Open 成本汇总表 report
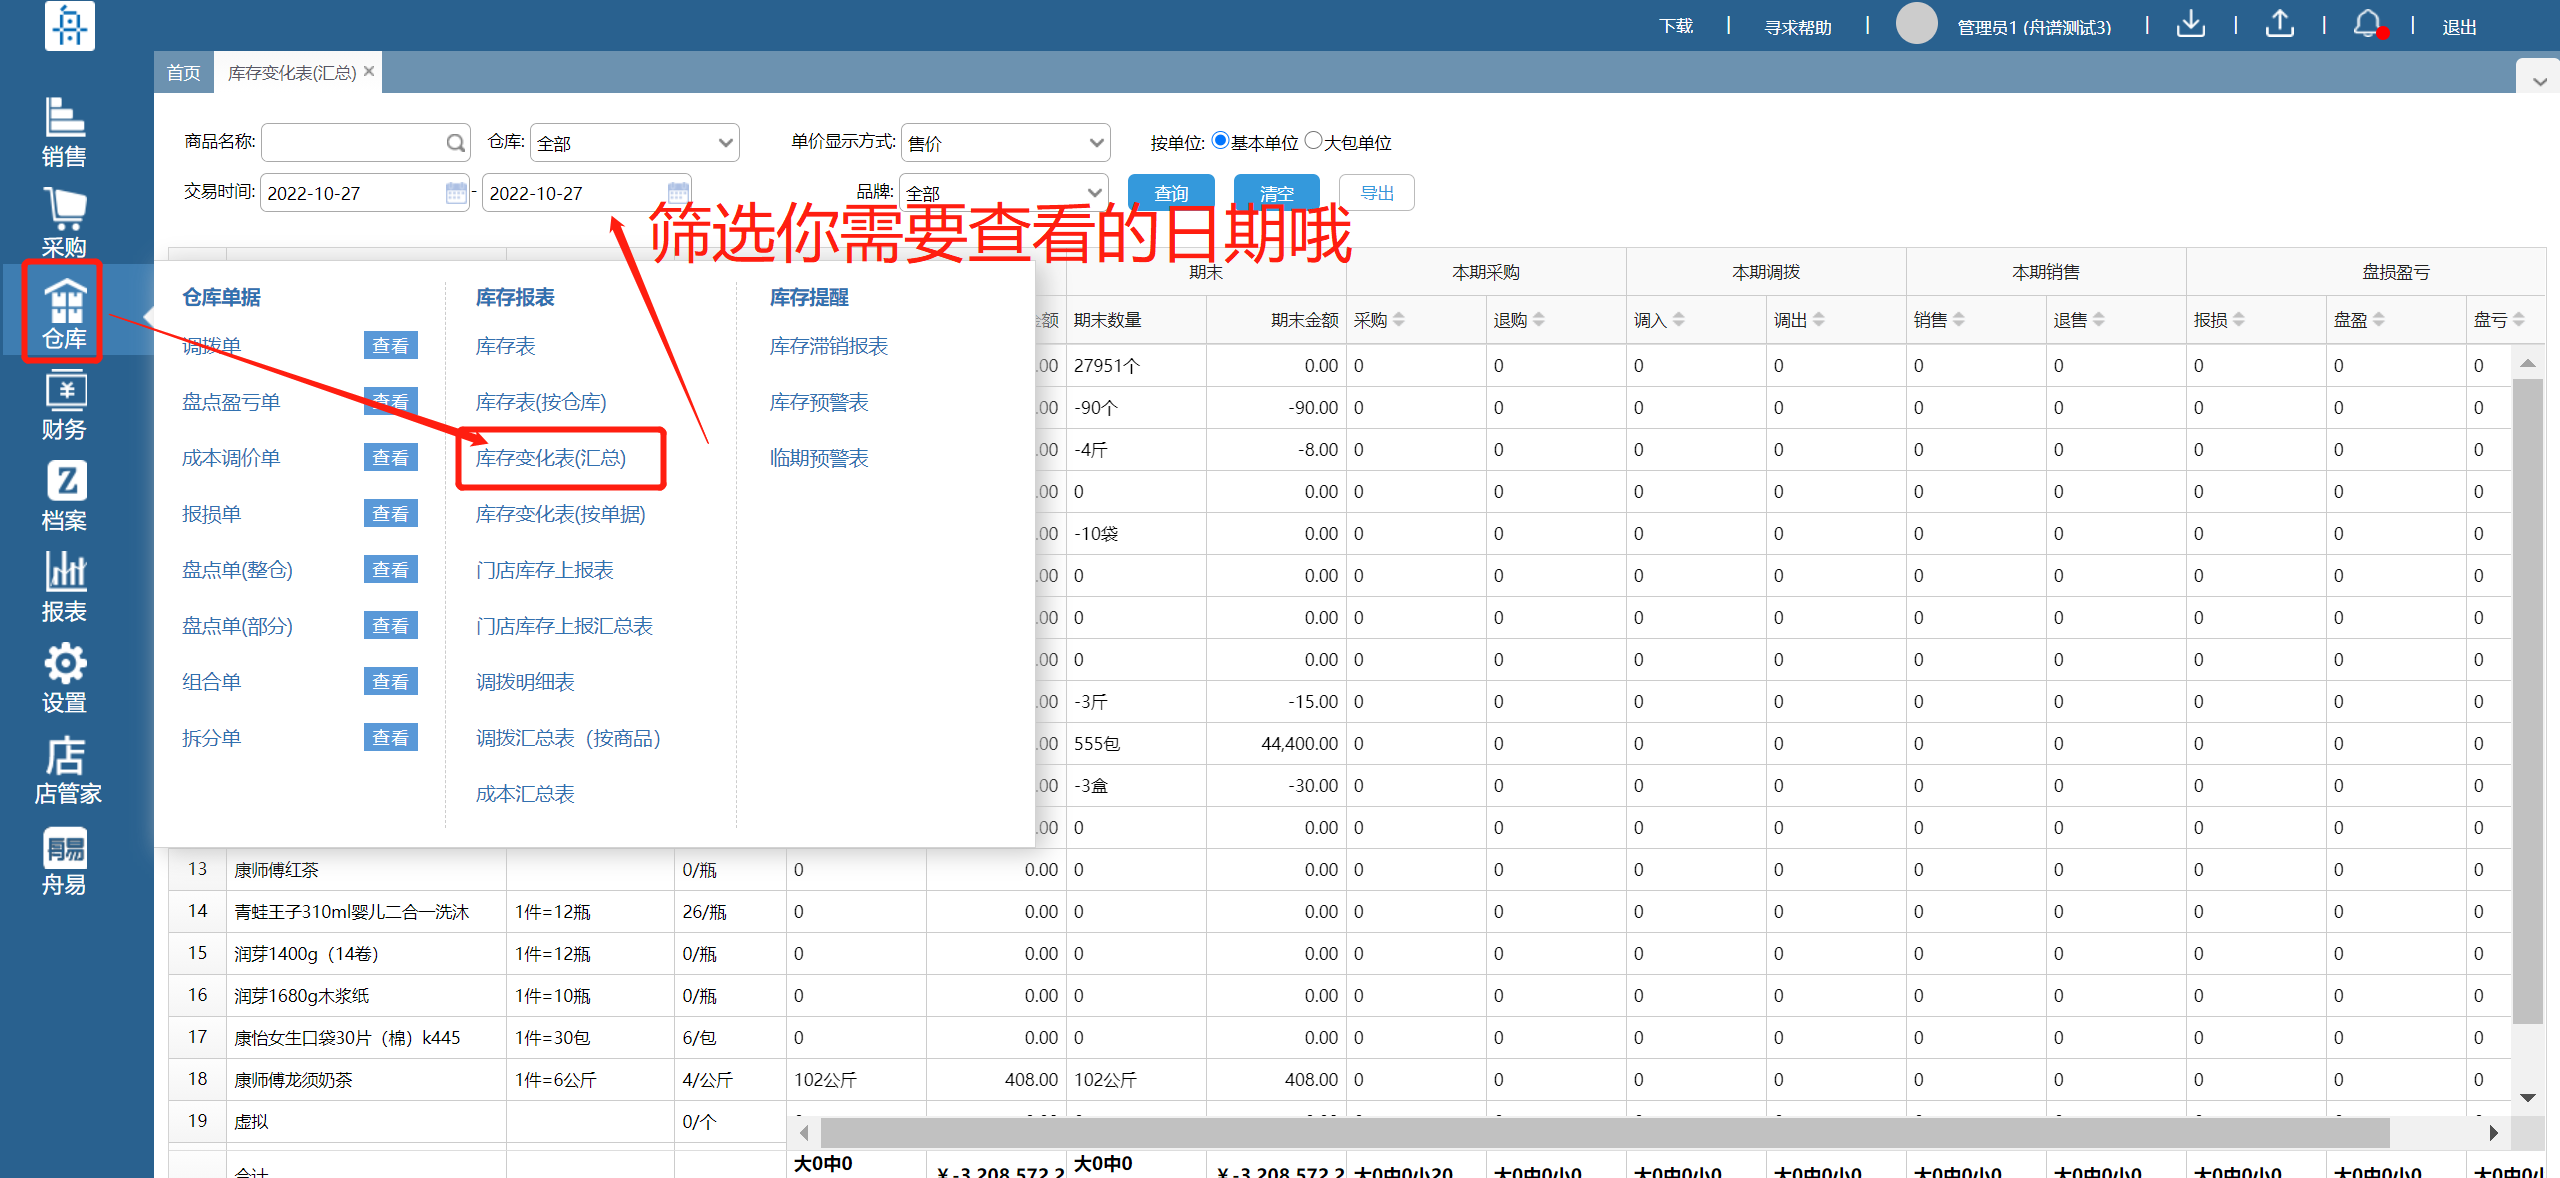The width and height of the screenshot is (2560, 1178). (x=525, y=794)
